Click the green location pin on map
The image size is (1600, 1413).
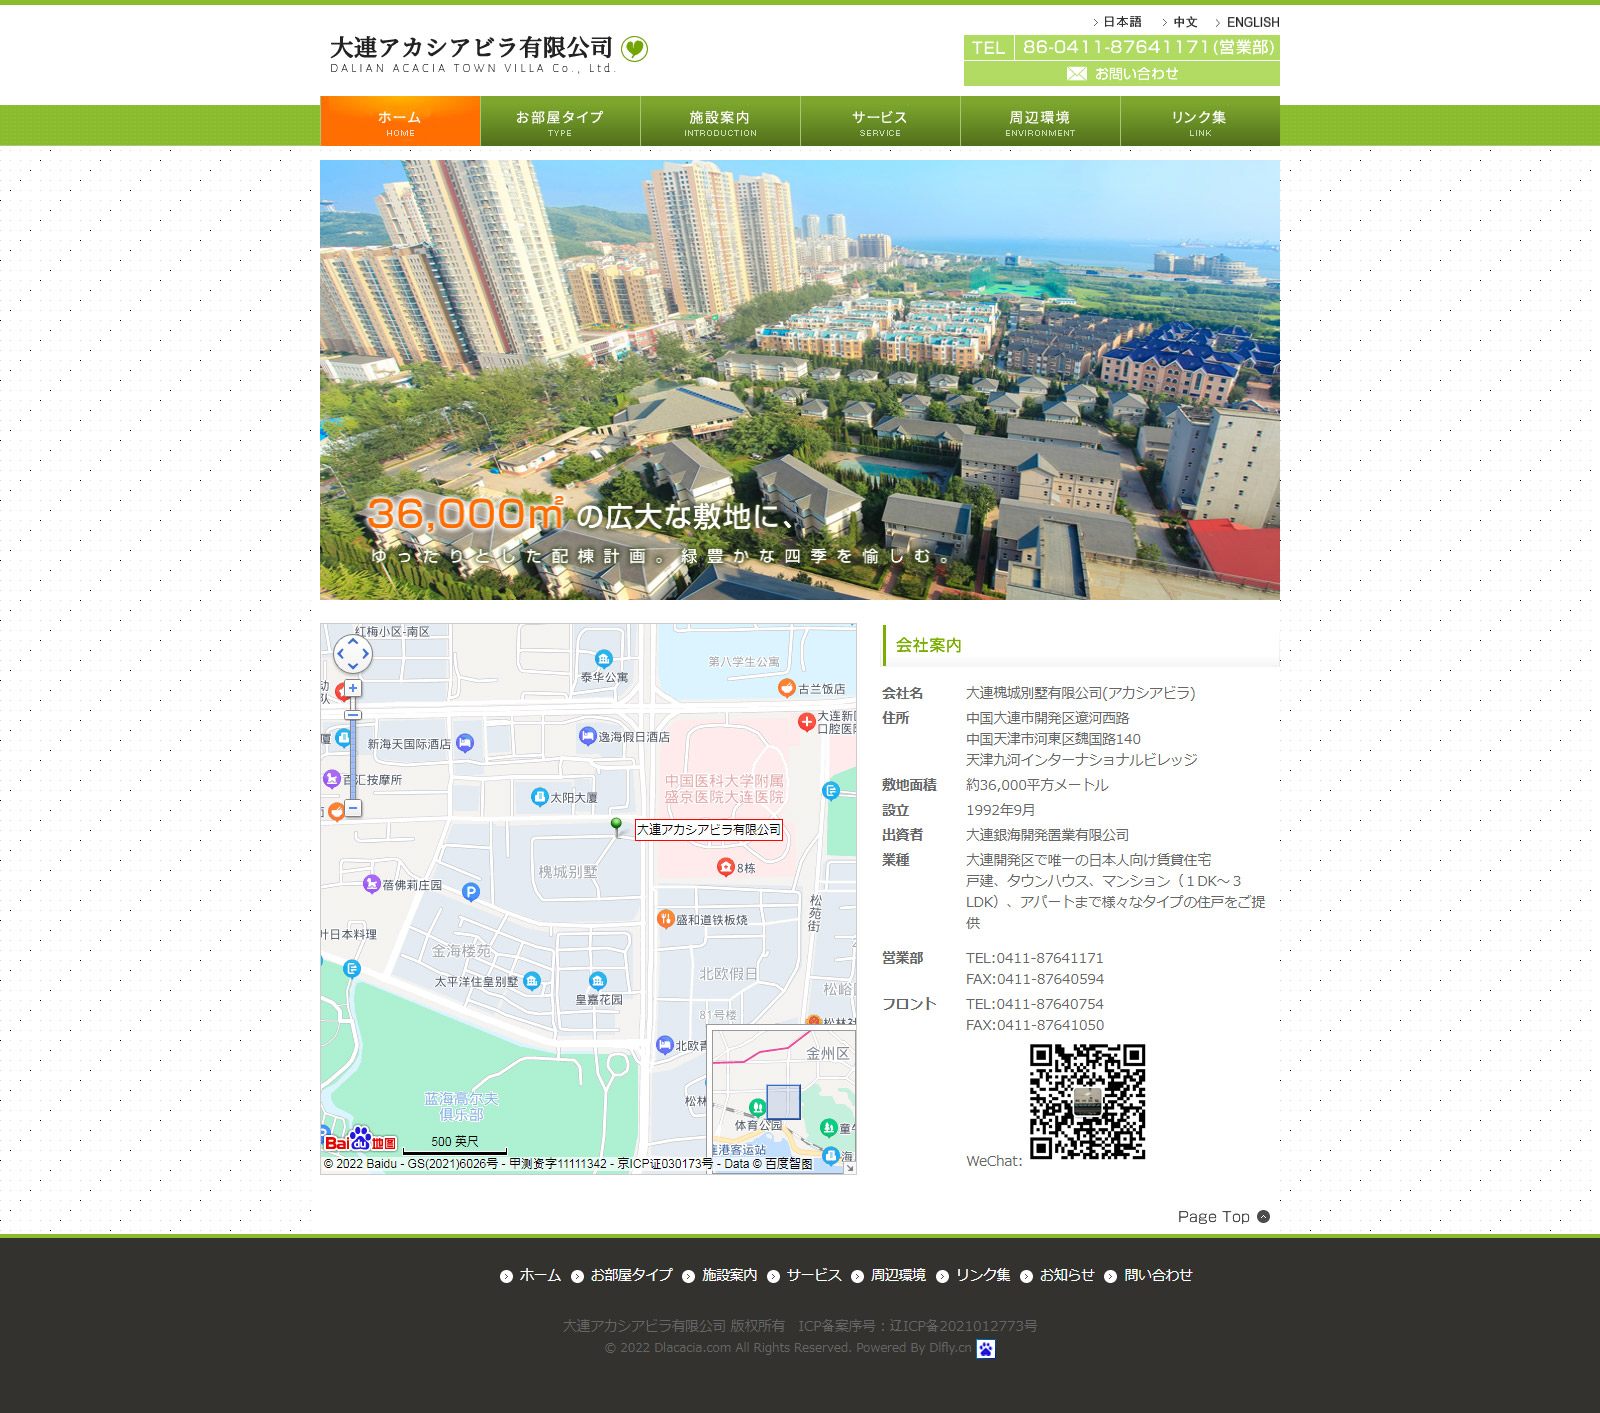point(617,825)
